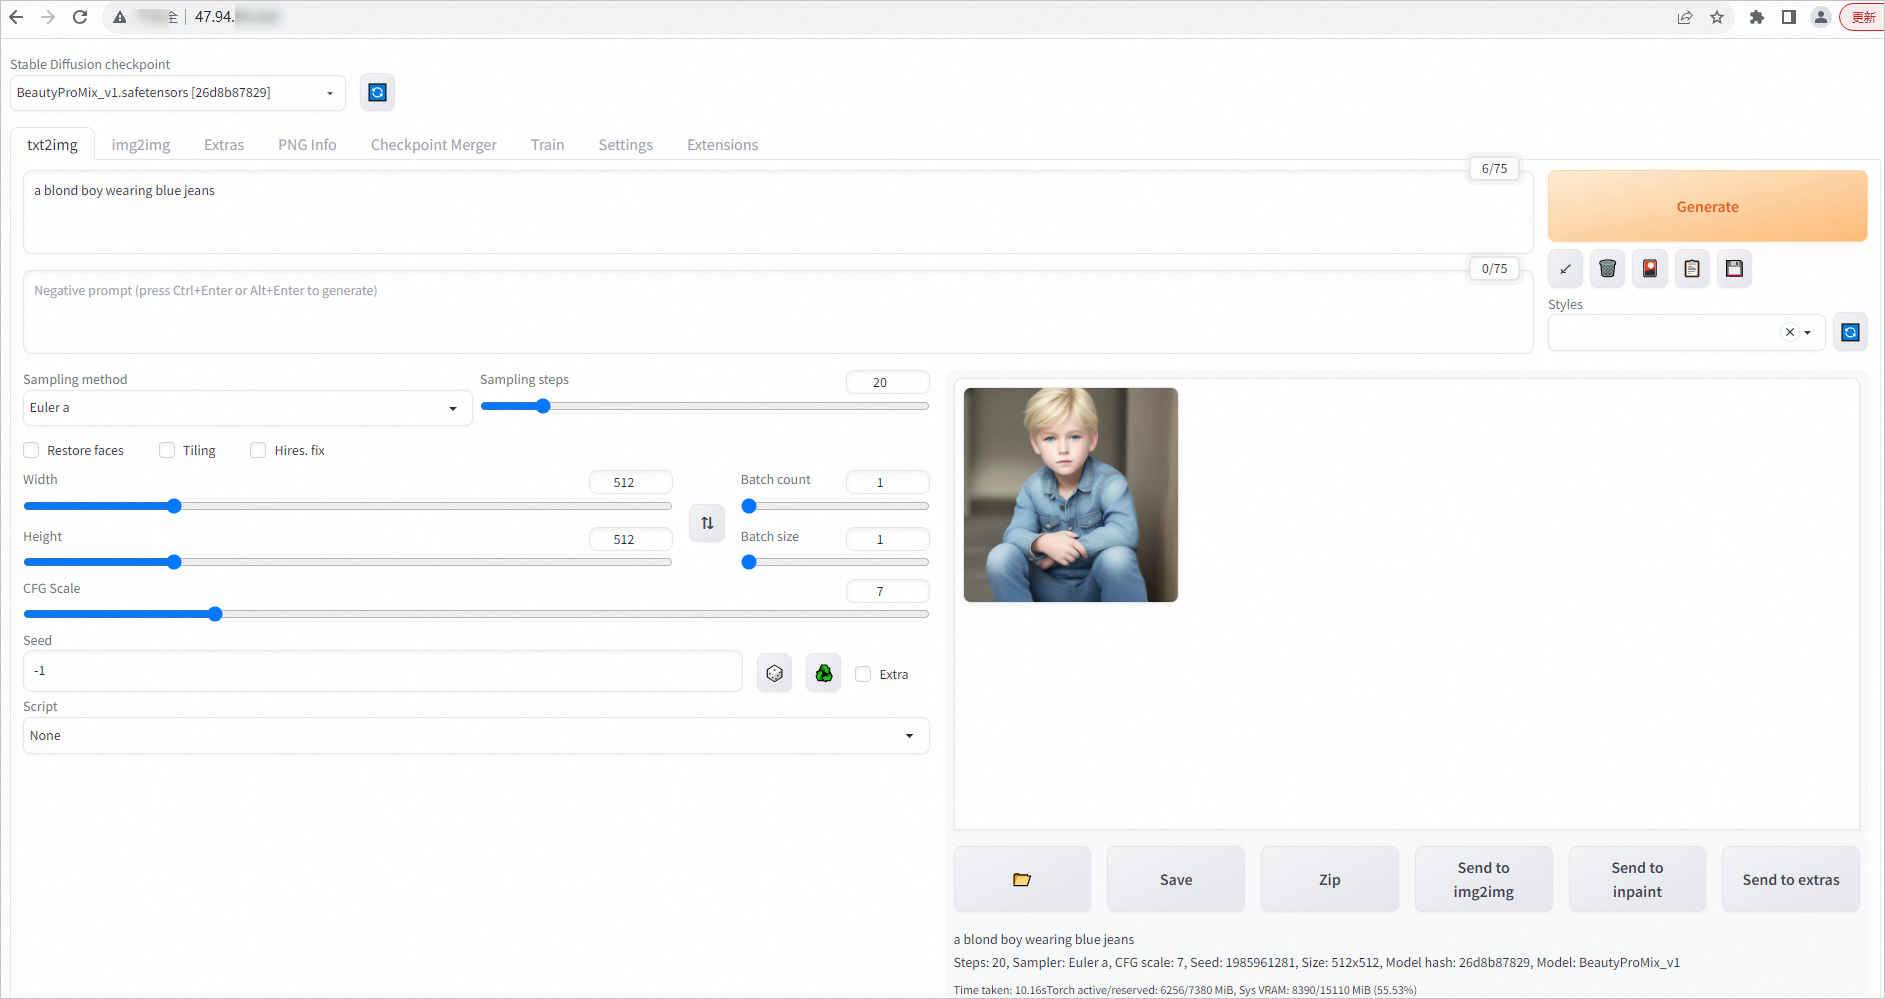Open the output folder with the folder icon
1885x999 pixels.
pos(1021,880)
